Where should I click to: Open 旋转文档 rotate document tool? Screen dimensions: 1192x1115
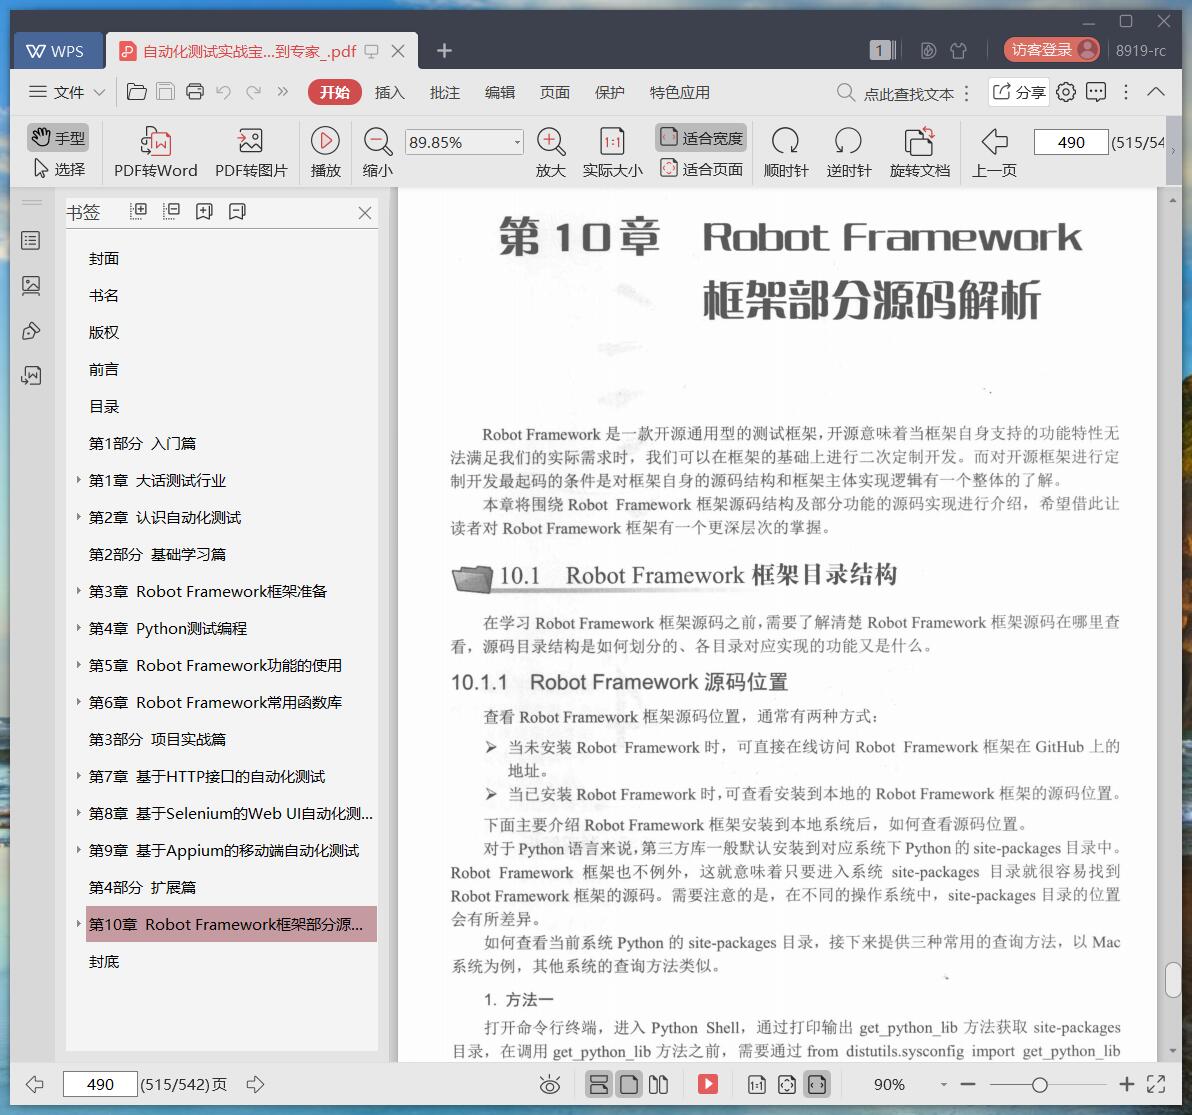click(x=919, y=152)
